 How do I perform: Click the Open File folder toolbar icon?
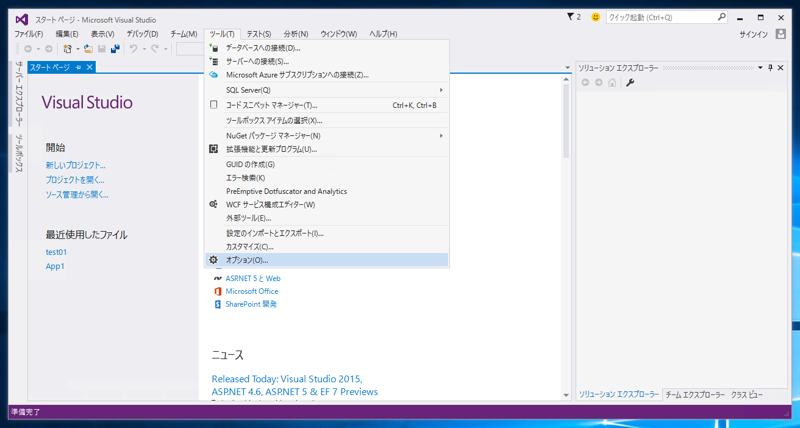click(88, 49)
